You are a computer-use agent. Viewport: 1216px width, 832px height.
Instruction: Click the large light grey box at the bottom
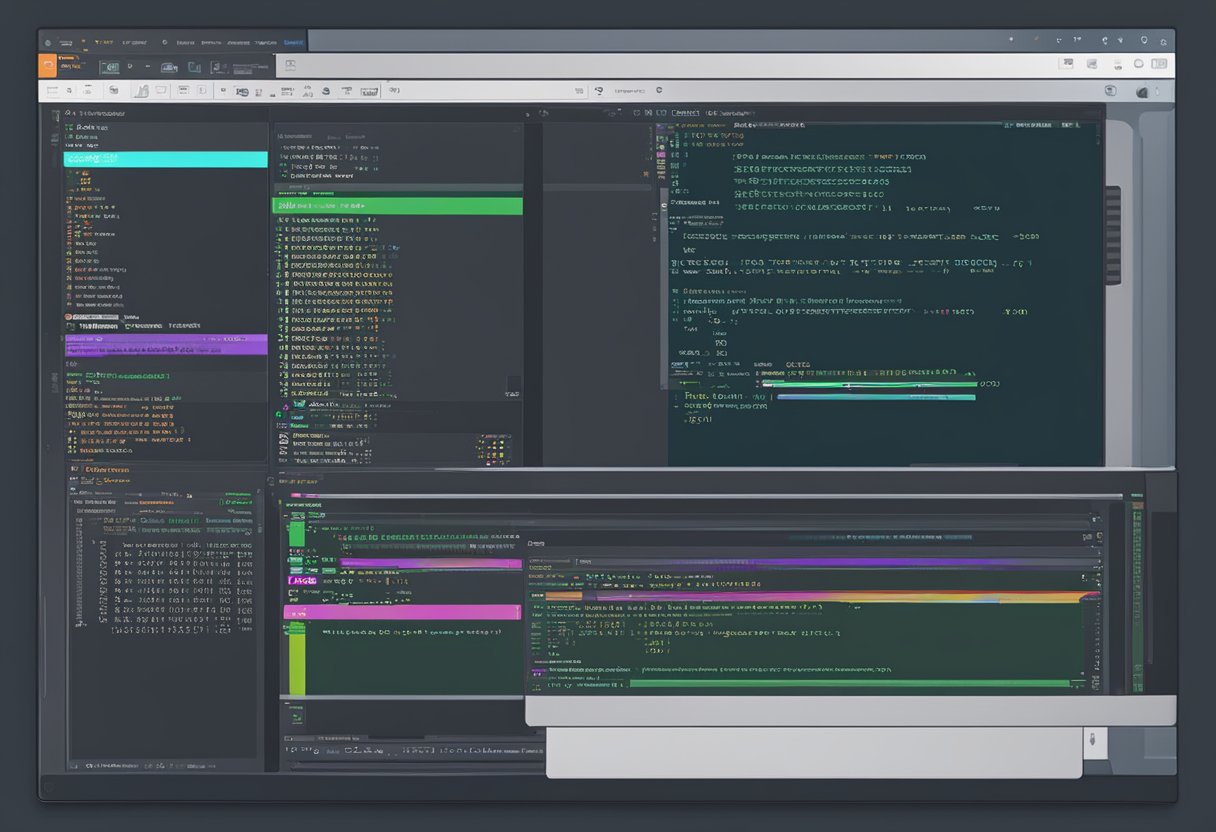tap(813, 752)
